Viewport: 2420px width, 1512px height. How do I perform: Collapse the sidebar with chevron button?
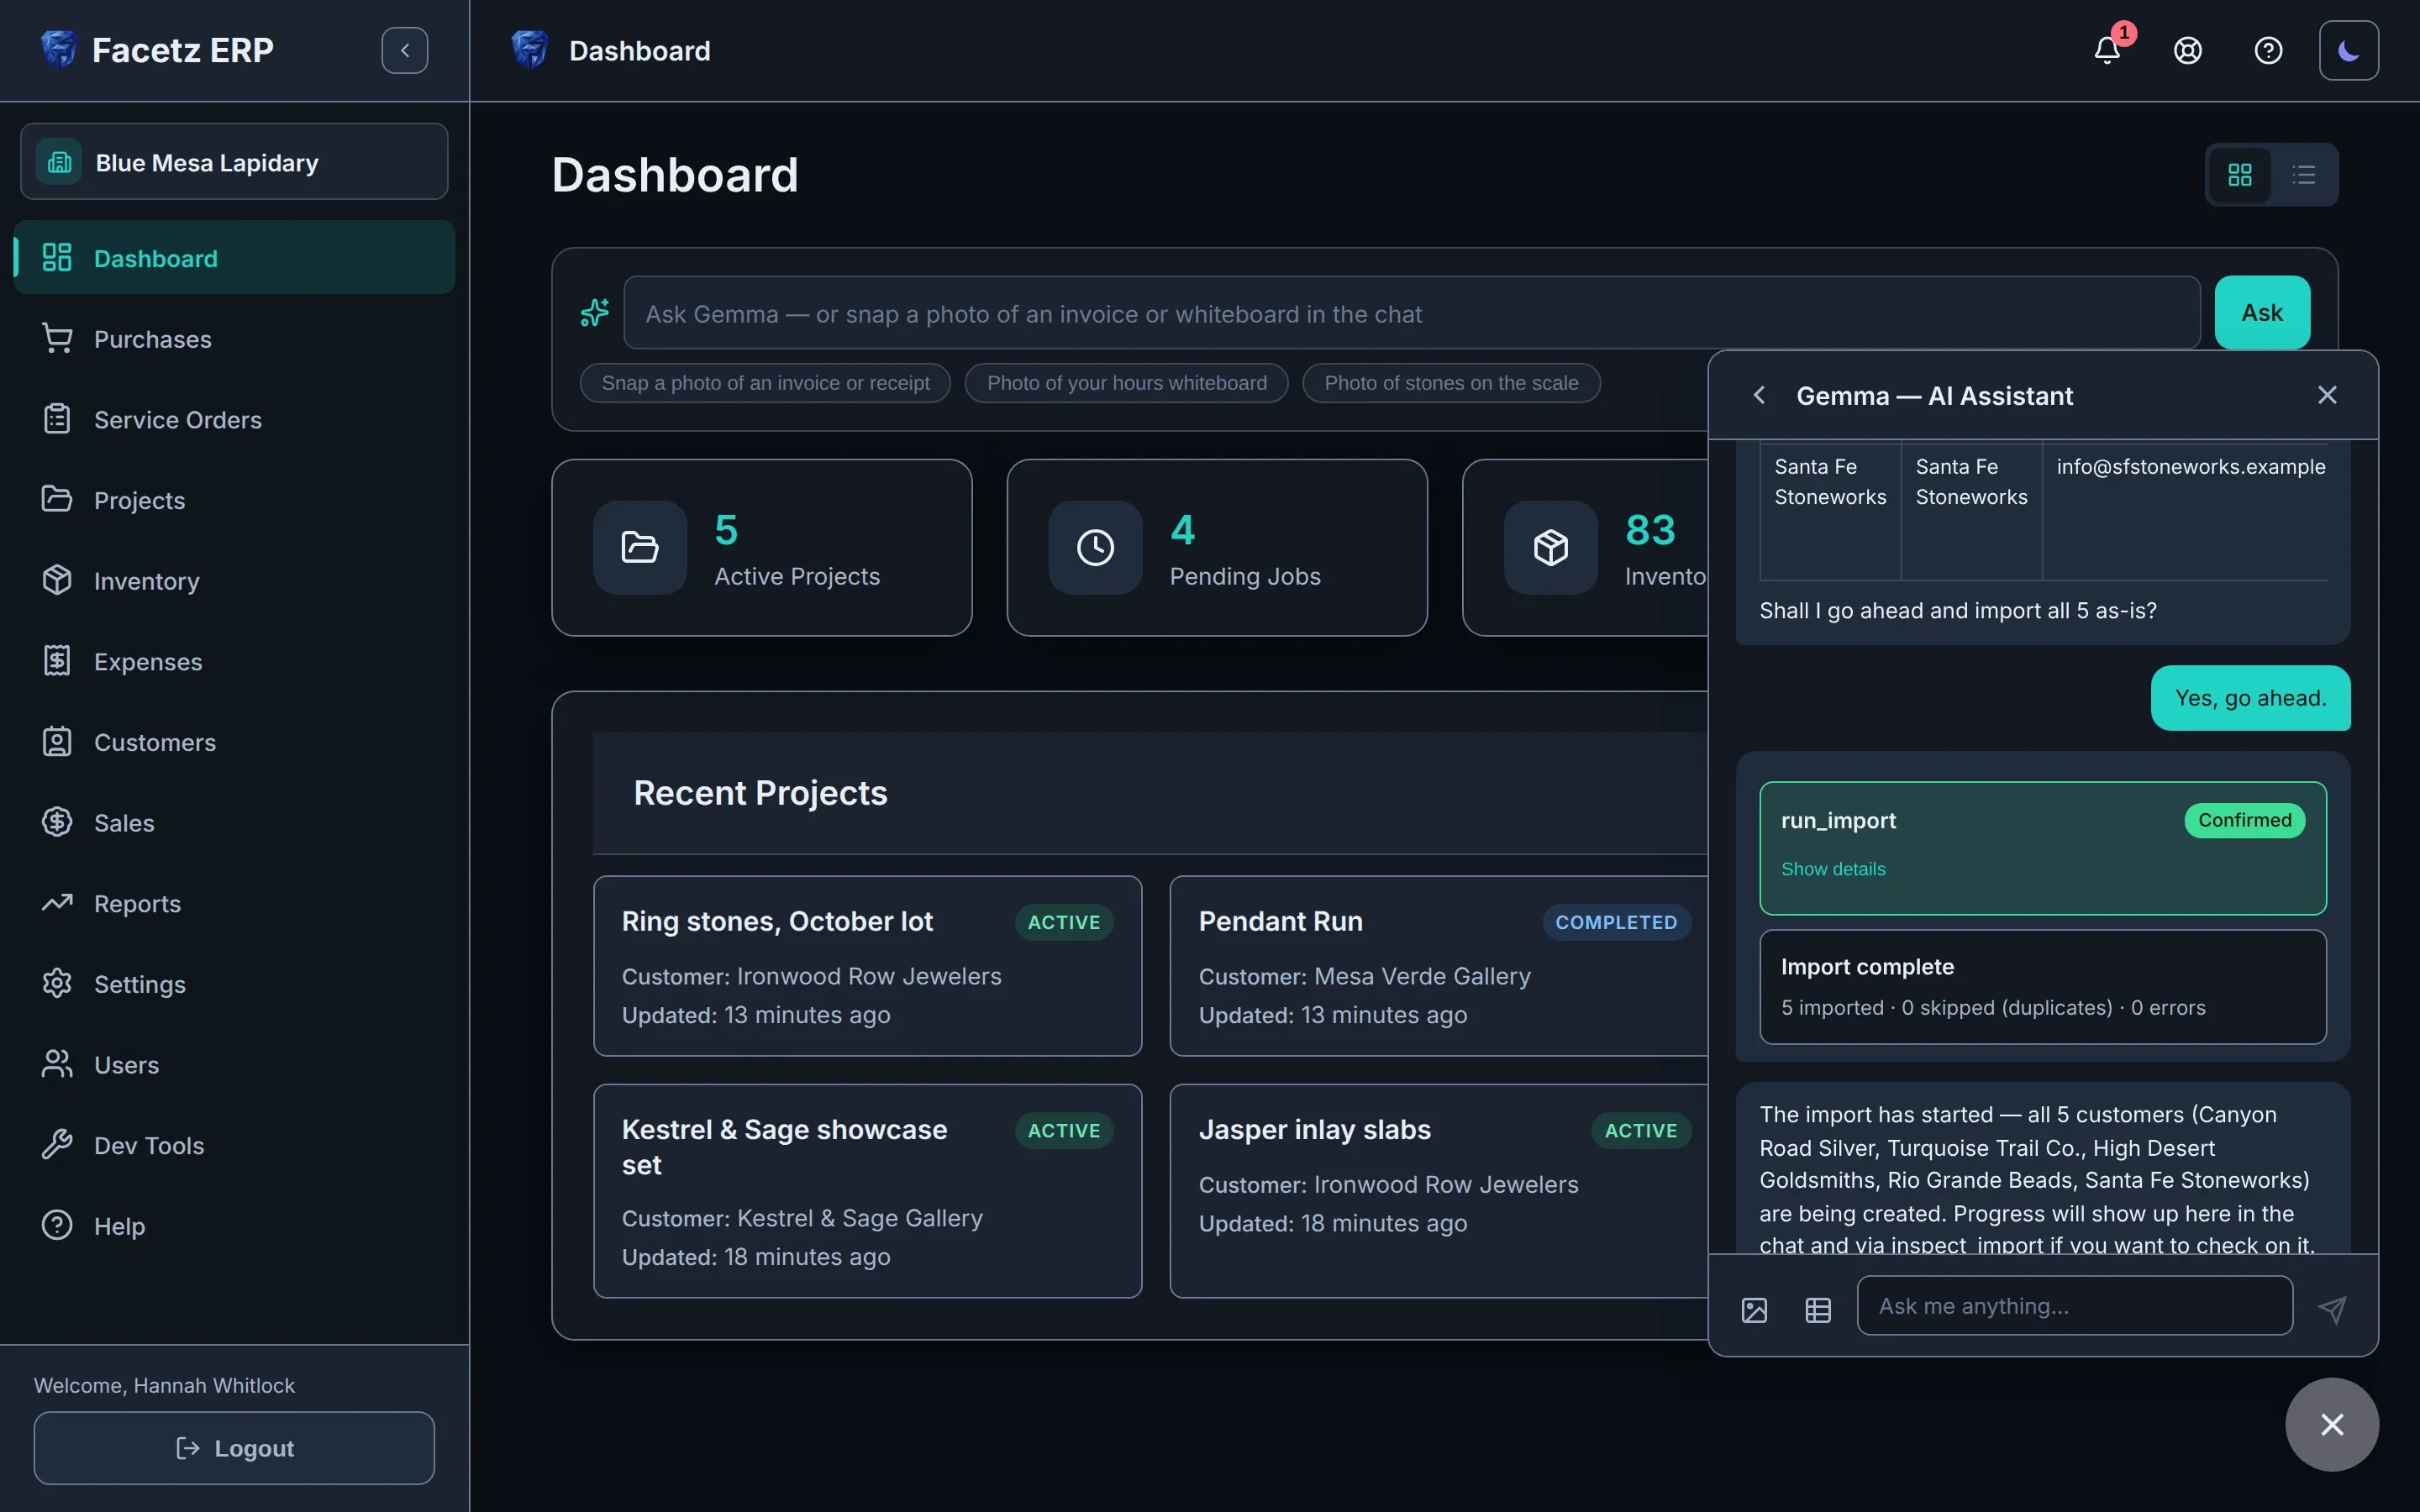pos(405,50)
